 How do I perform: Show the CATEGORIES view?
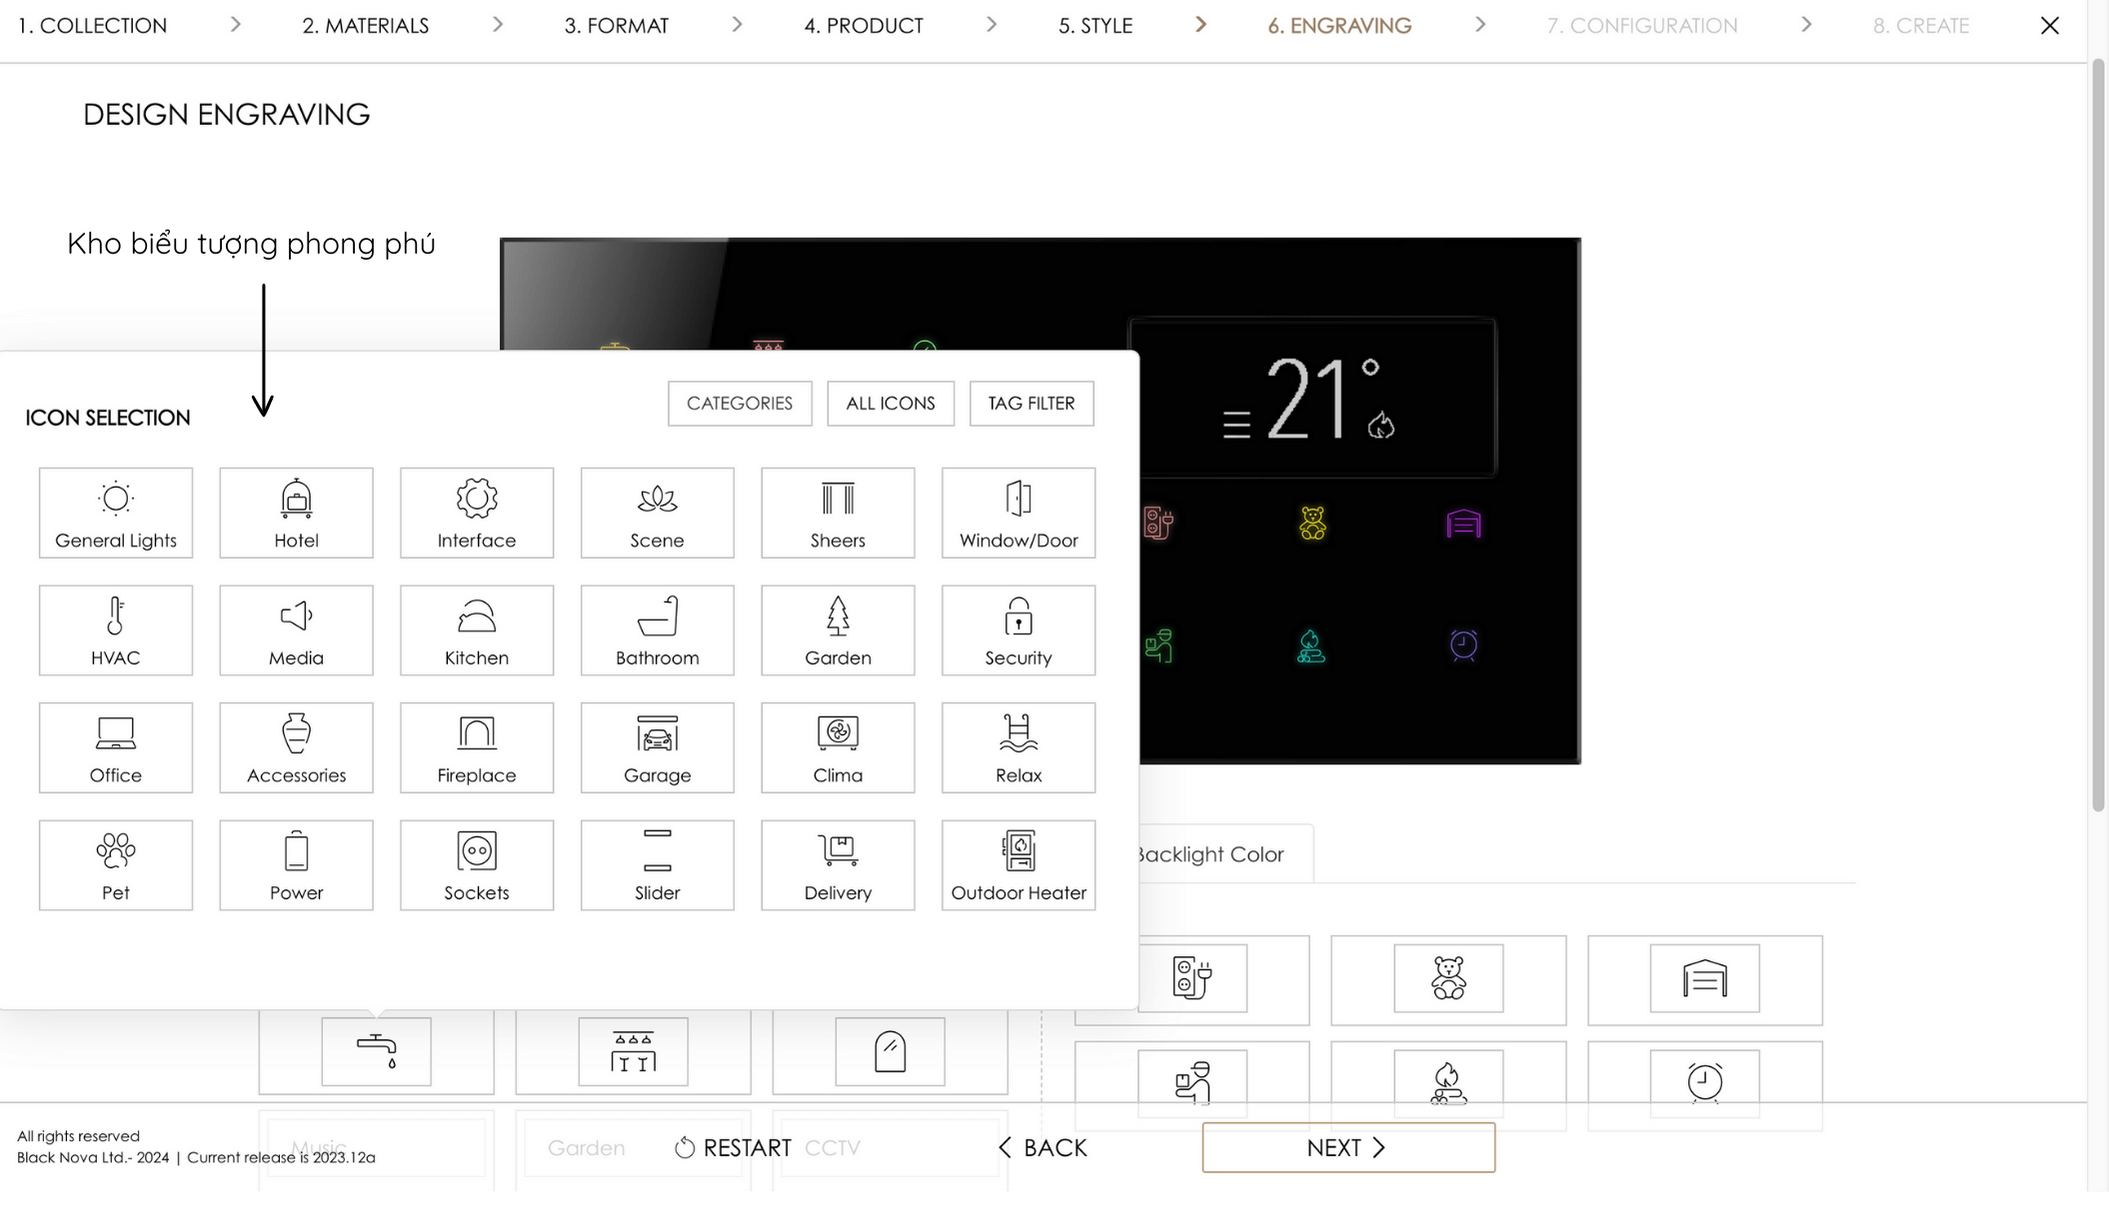coord(739,403)
